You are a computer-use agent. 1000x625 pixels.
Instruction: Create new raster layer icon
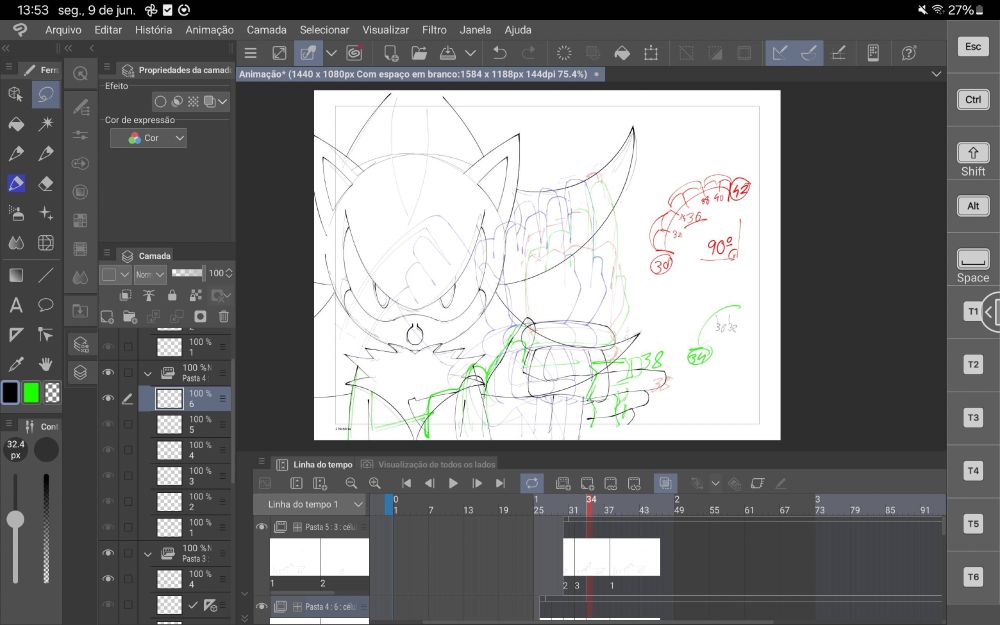click(107, 316)
